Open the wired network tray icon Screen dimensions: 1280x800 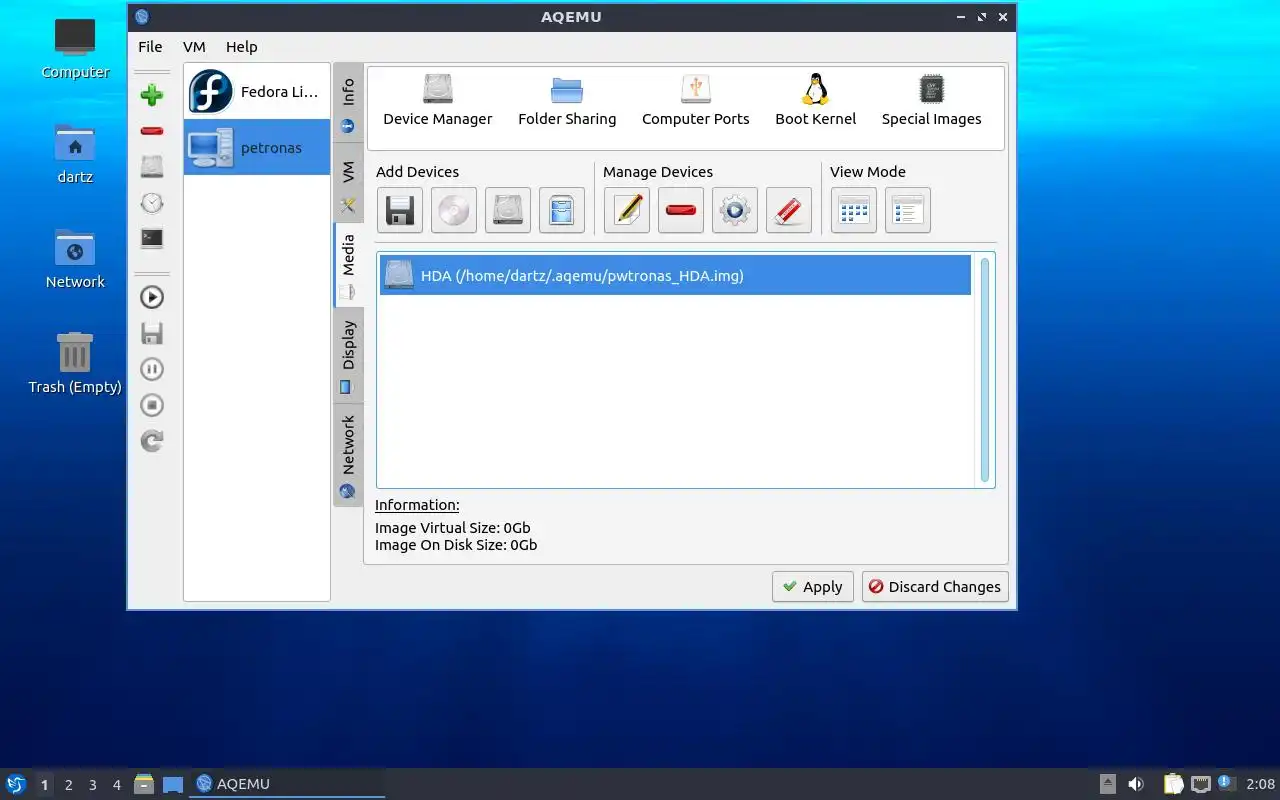pos(1201,784)
